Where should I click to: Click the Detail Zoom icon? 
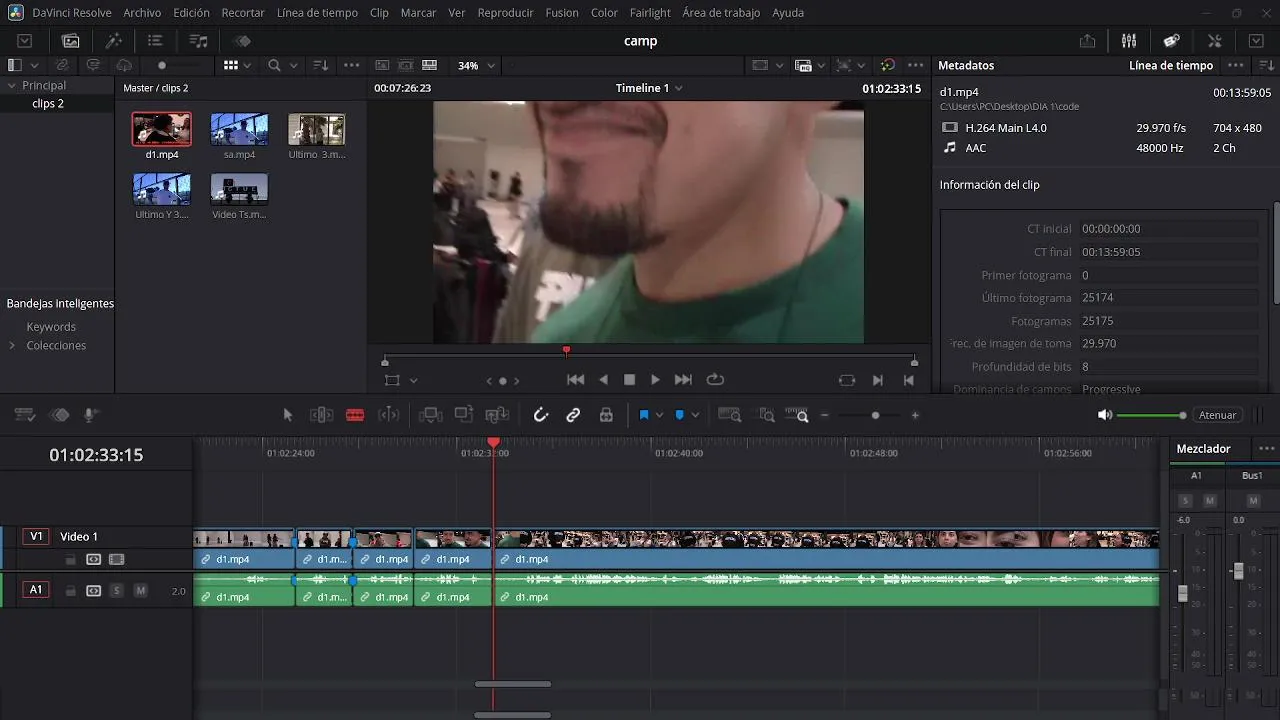767,415
